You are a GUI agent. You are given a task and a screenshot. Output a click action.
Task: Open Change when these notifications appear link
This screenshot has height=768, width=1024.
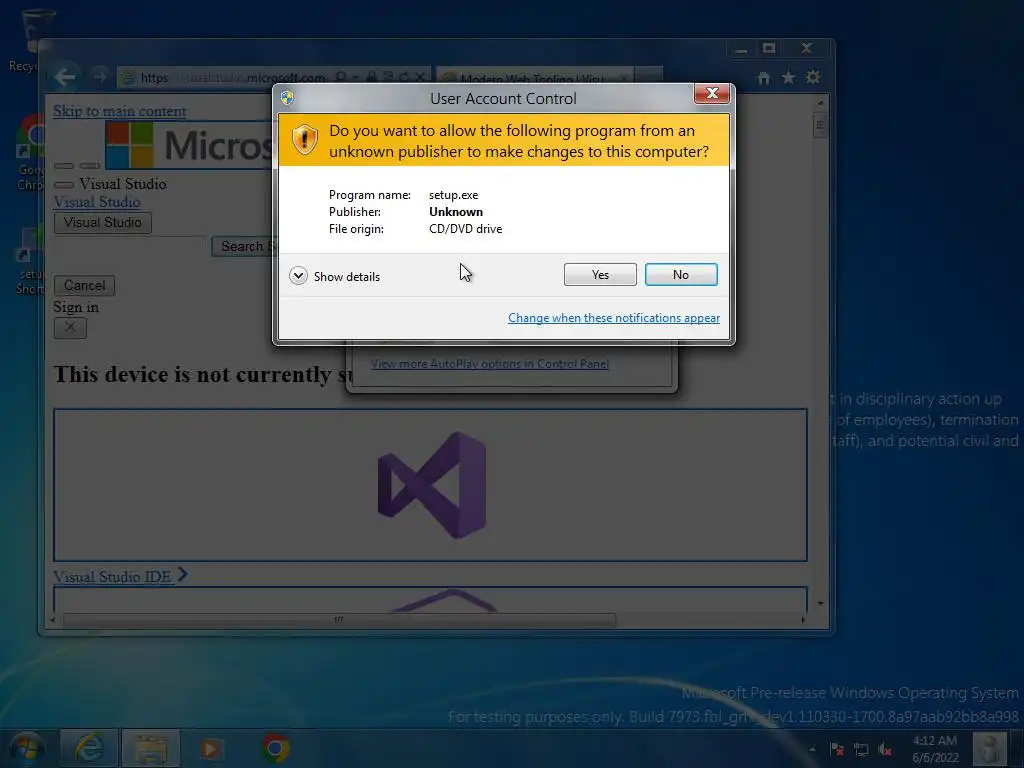tap(614, 318)
